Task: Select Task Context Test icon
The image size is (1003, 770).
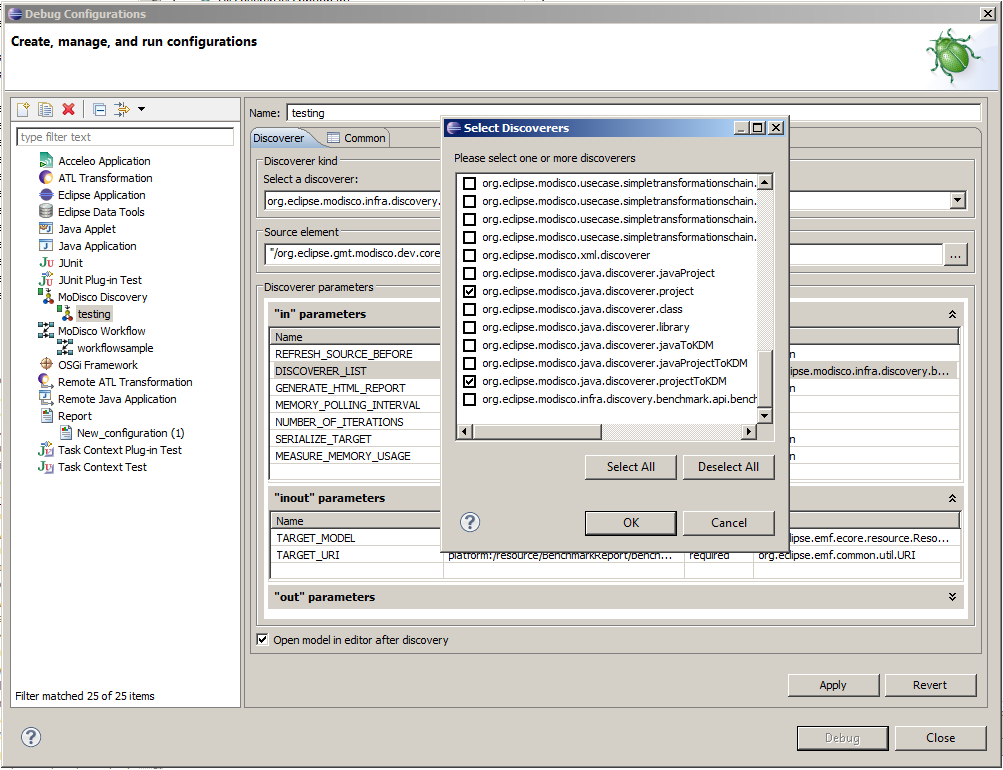Action: pyautogui.click(x=46, y=466)
